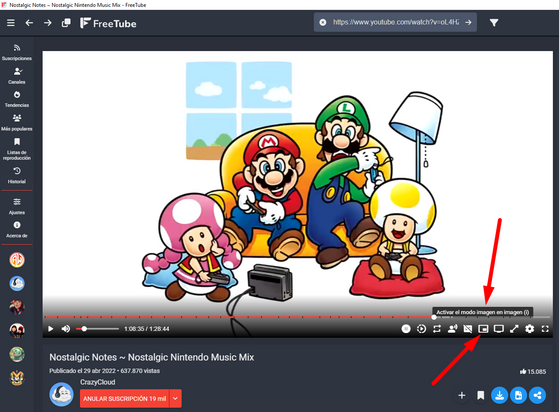Viewport: 559px width, 412px height.
Task: Adjust the volume slider
Action: coord(97,329)
